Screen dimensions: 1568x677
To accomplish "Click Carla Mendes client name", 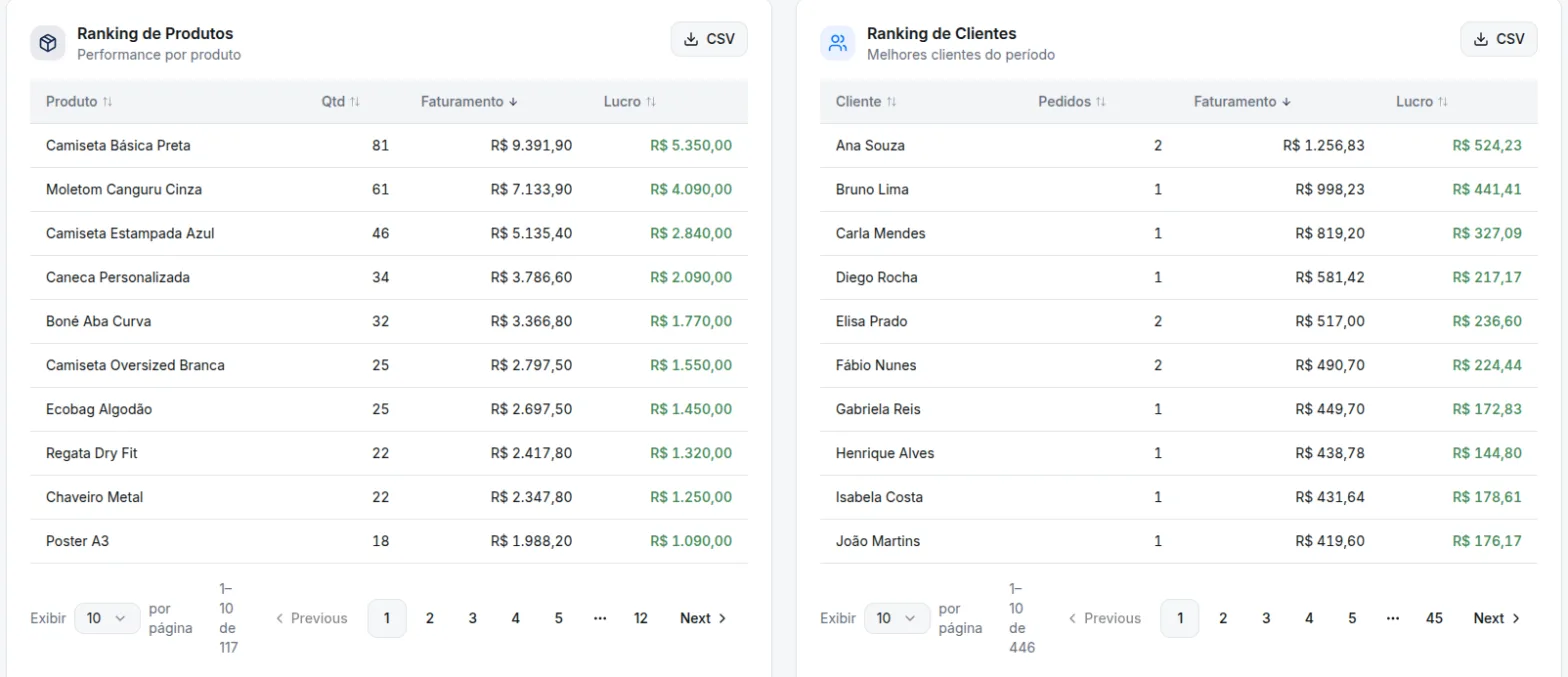I will click(x=881, y=233).
